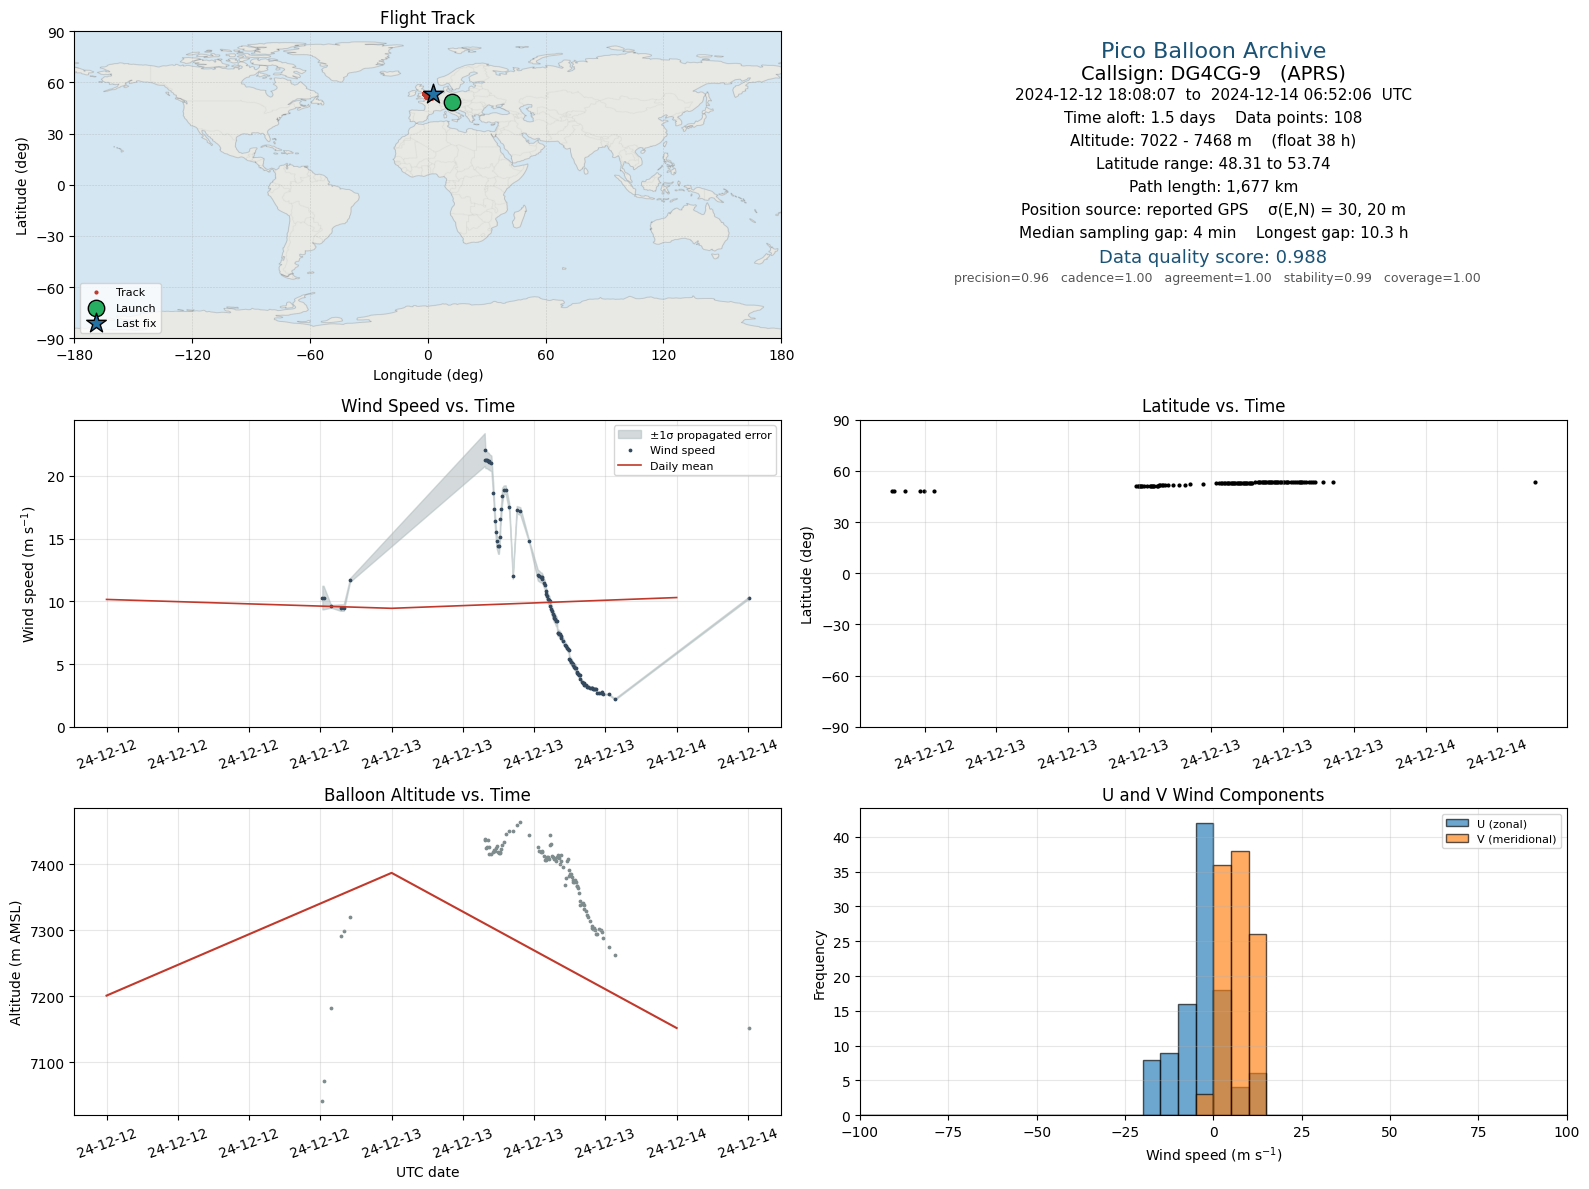The height and width of the screenshot is (1189, 1589).
Task: Click the "Data quality score: 0.988" text
Action: point(1213,257)
